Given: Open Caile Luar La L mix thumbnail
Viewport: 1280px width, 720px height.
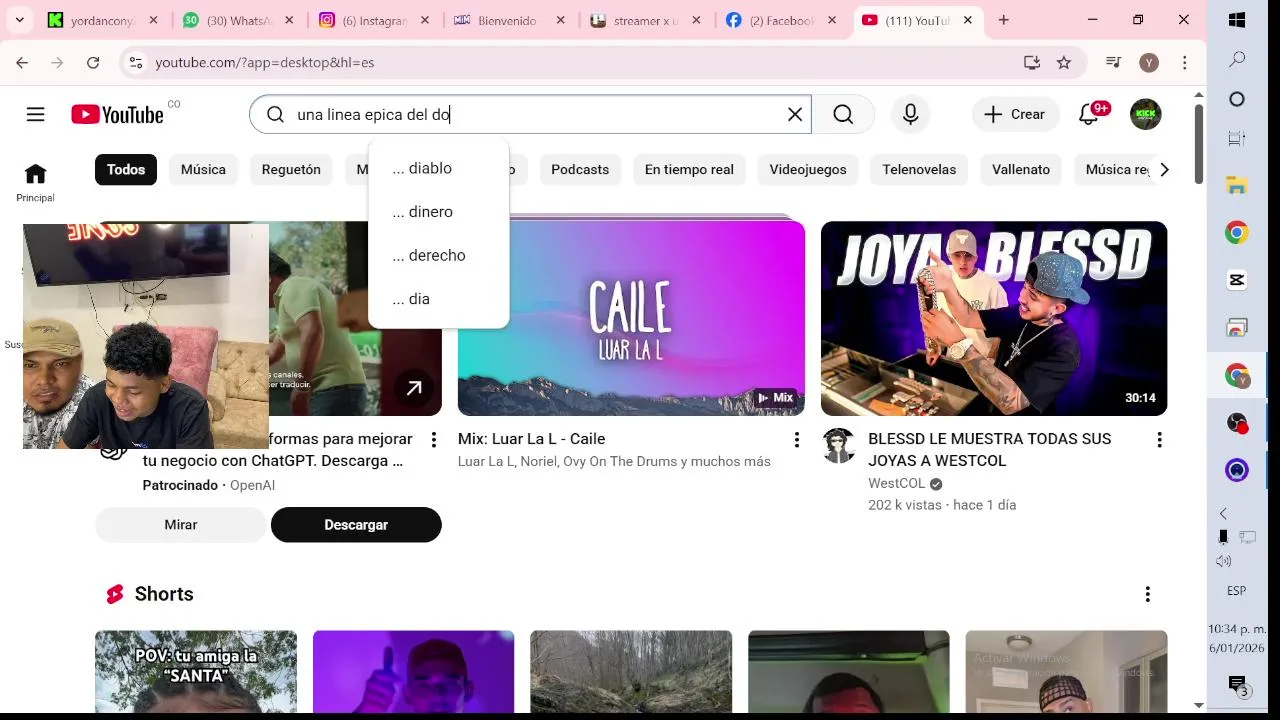Looking at the screenshot, I should [631, 318].
